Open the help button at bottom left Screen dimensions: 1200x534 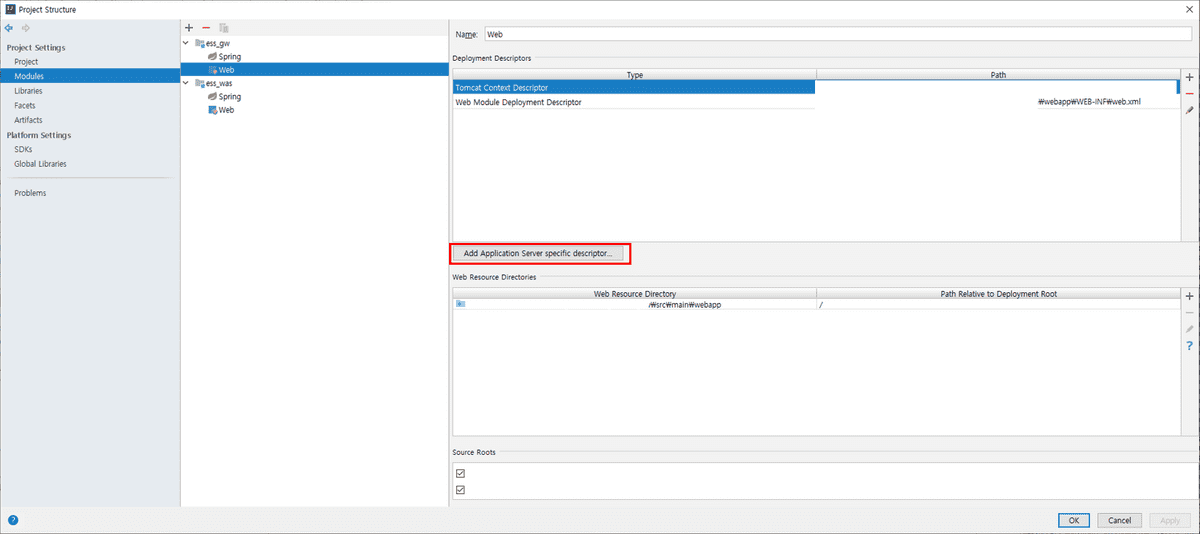coord(13,520)
